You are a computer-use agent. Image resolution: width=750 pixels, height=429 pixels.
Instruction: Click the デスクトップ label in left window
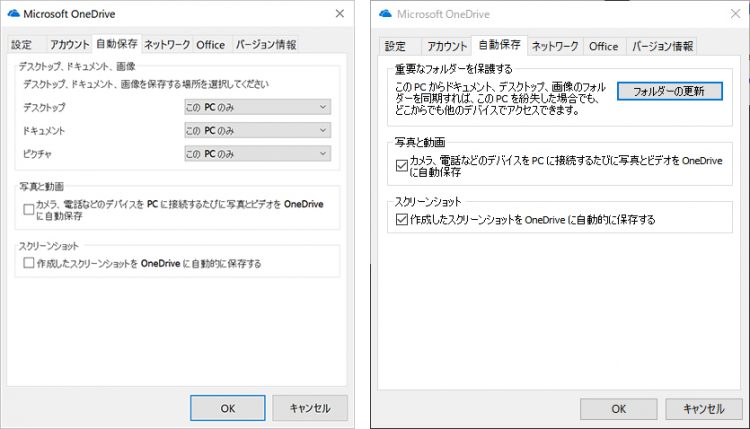[x=44, y=108]
